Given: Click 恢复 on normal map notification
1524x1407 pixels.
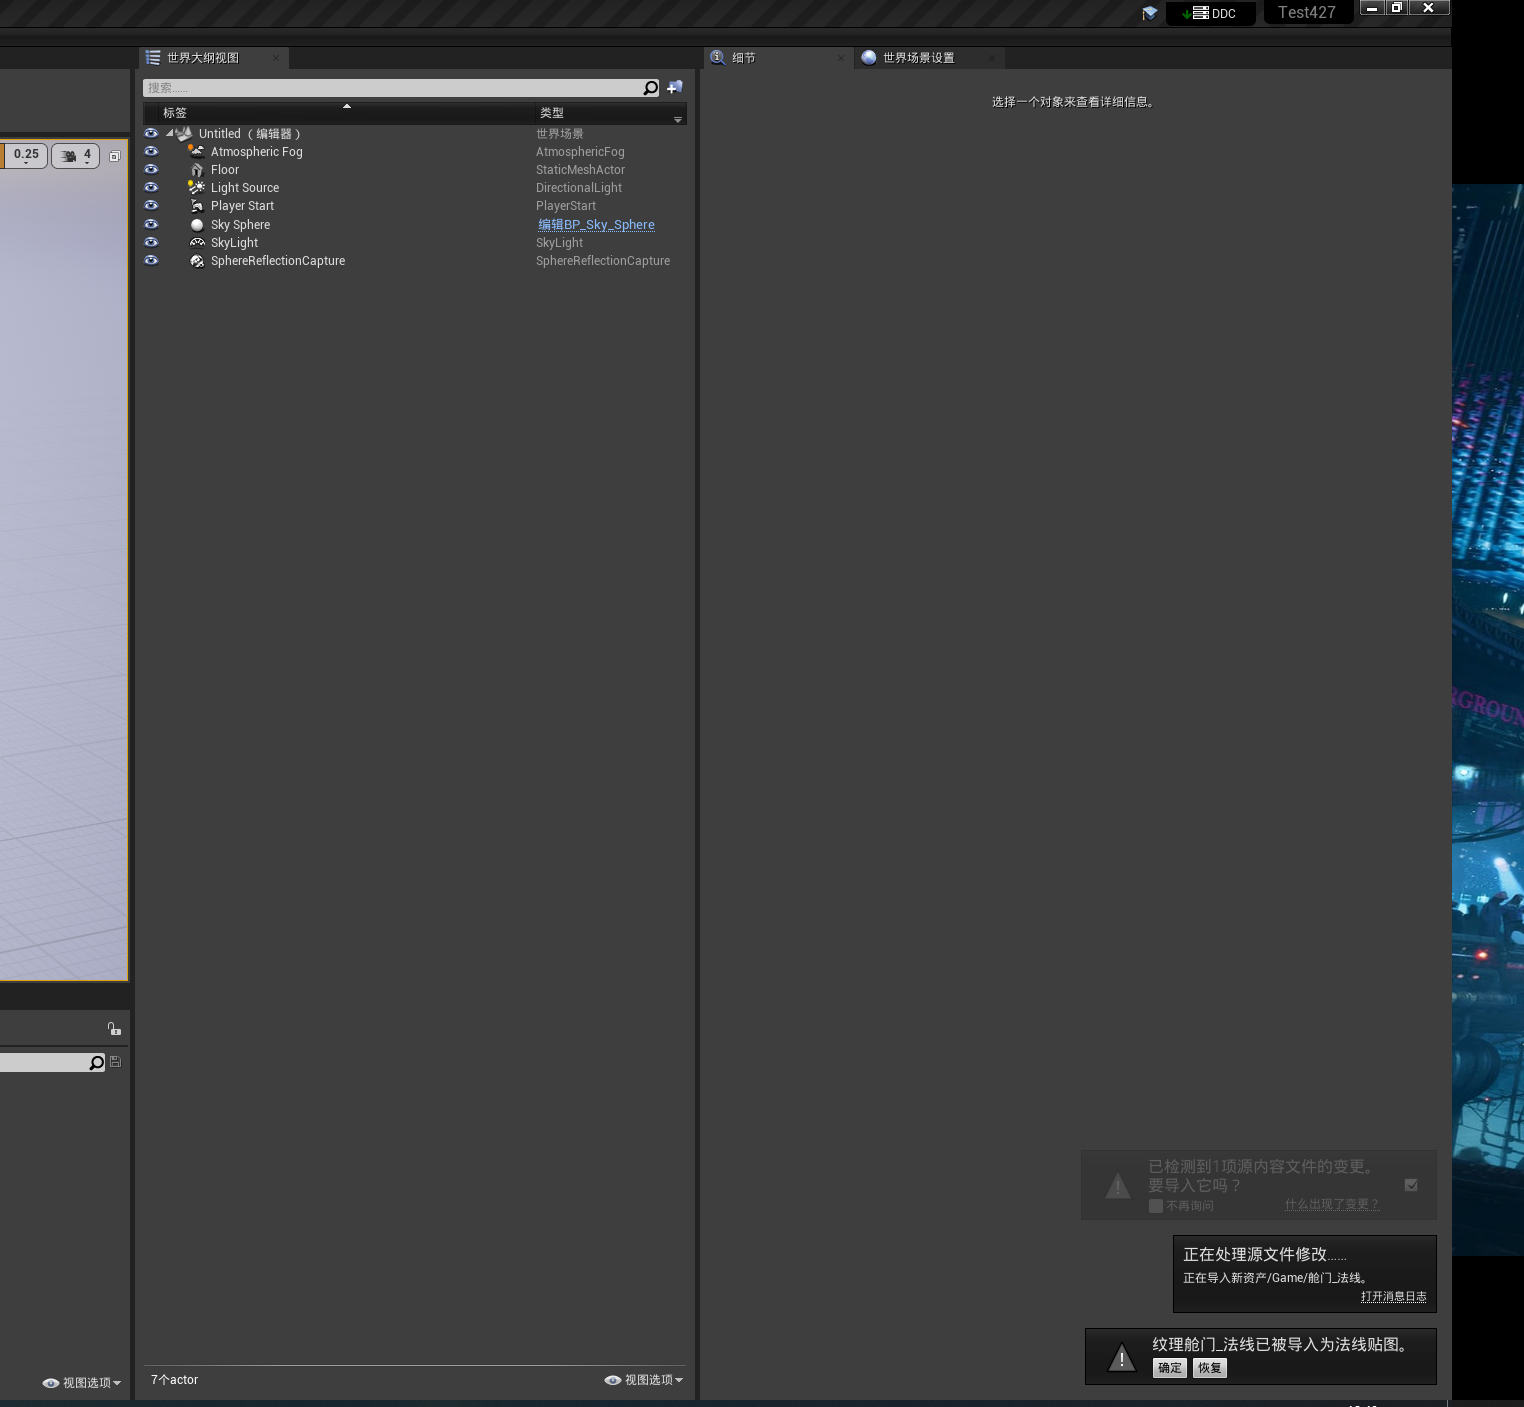Looking at the screenshot, I should pyautogui.click(x=1210, y=1368).
